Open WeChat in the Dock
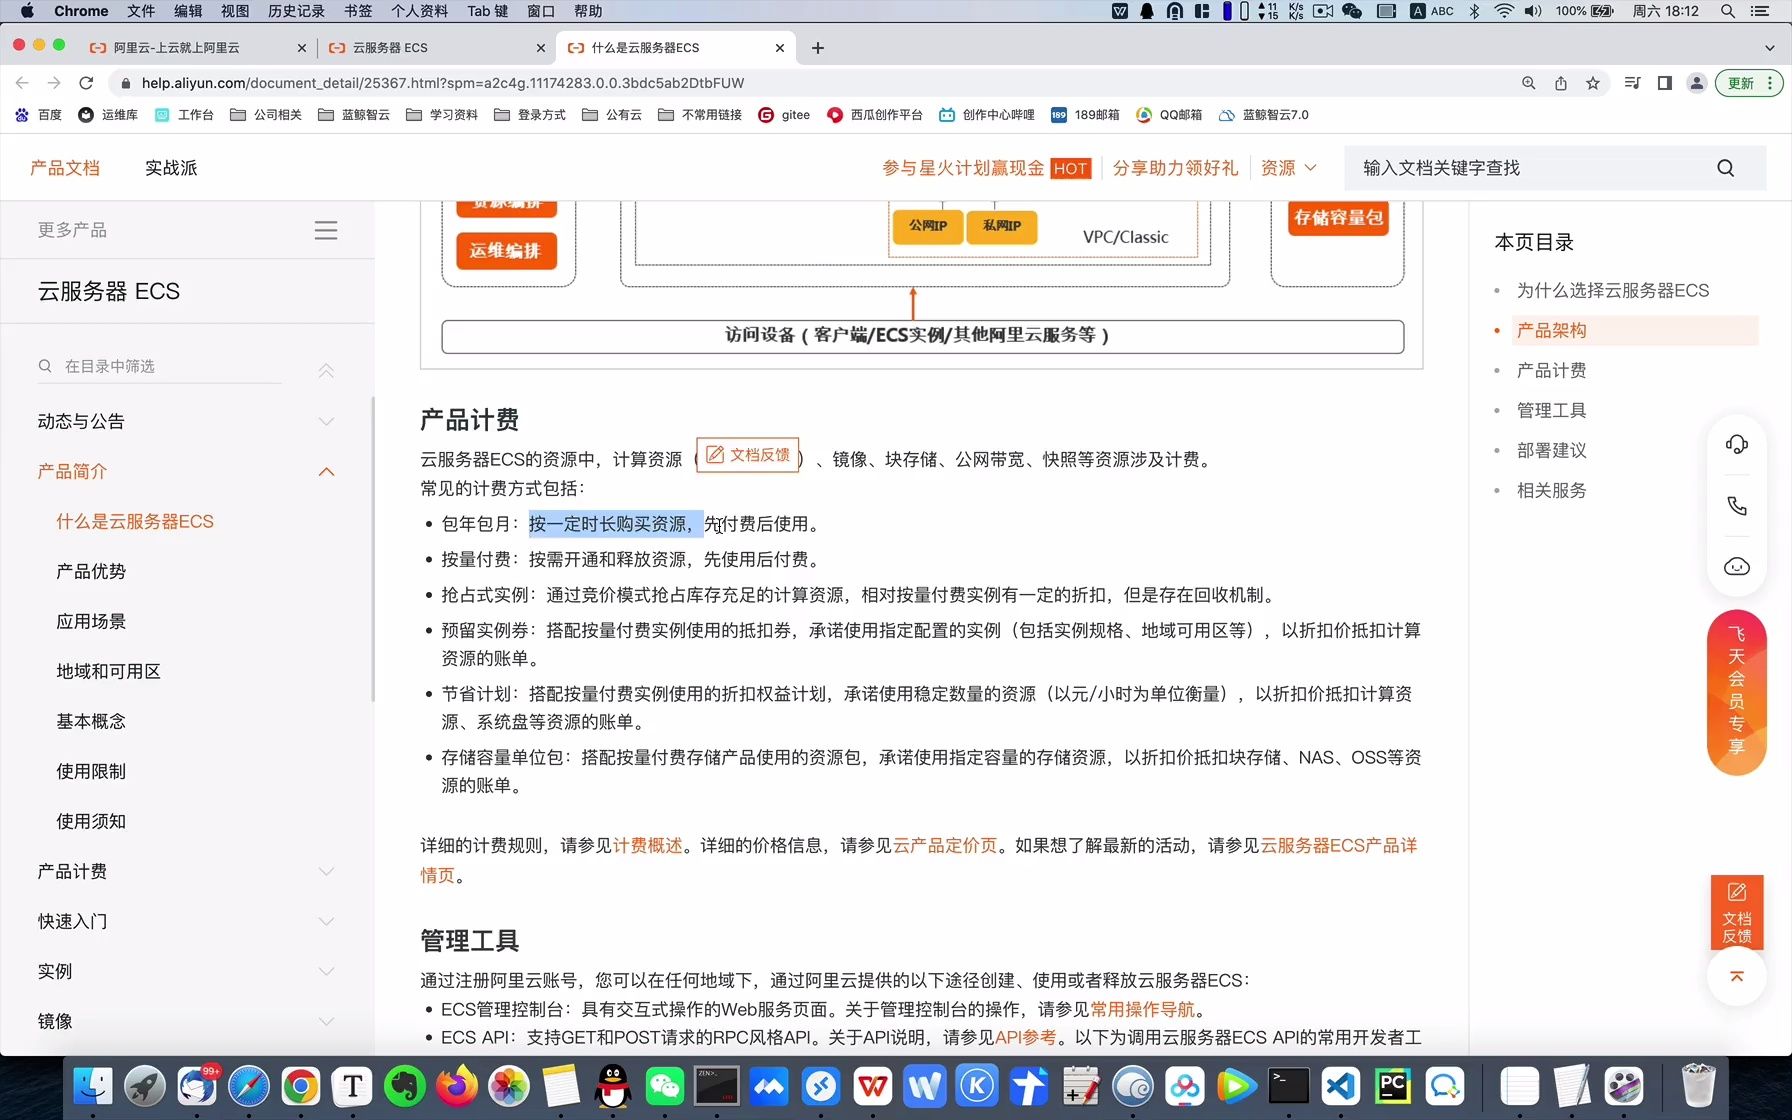Image resolution: width=1792 pixels, height=1120 pixels. click(x=665, y=1086)
